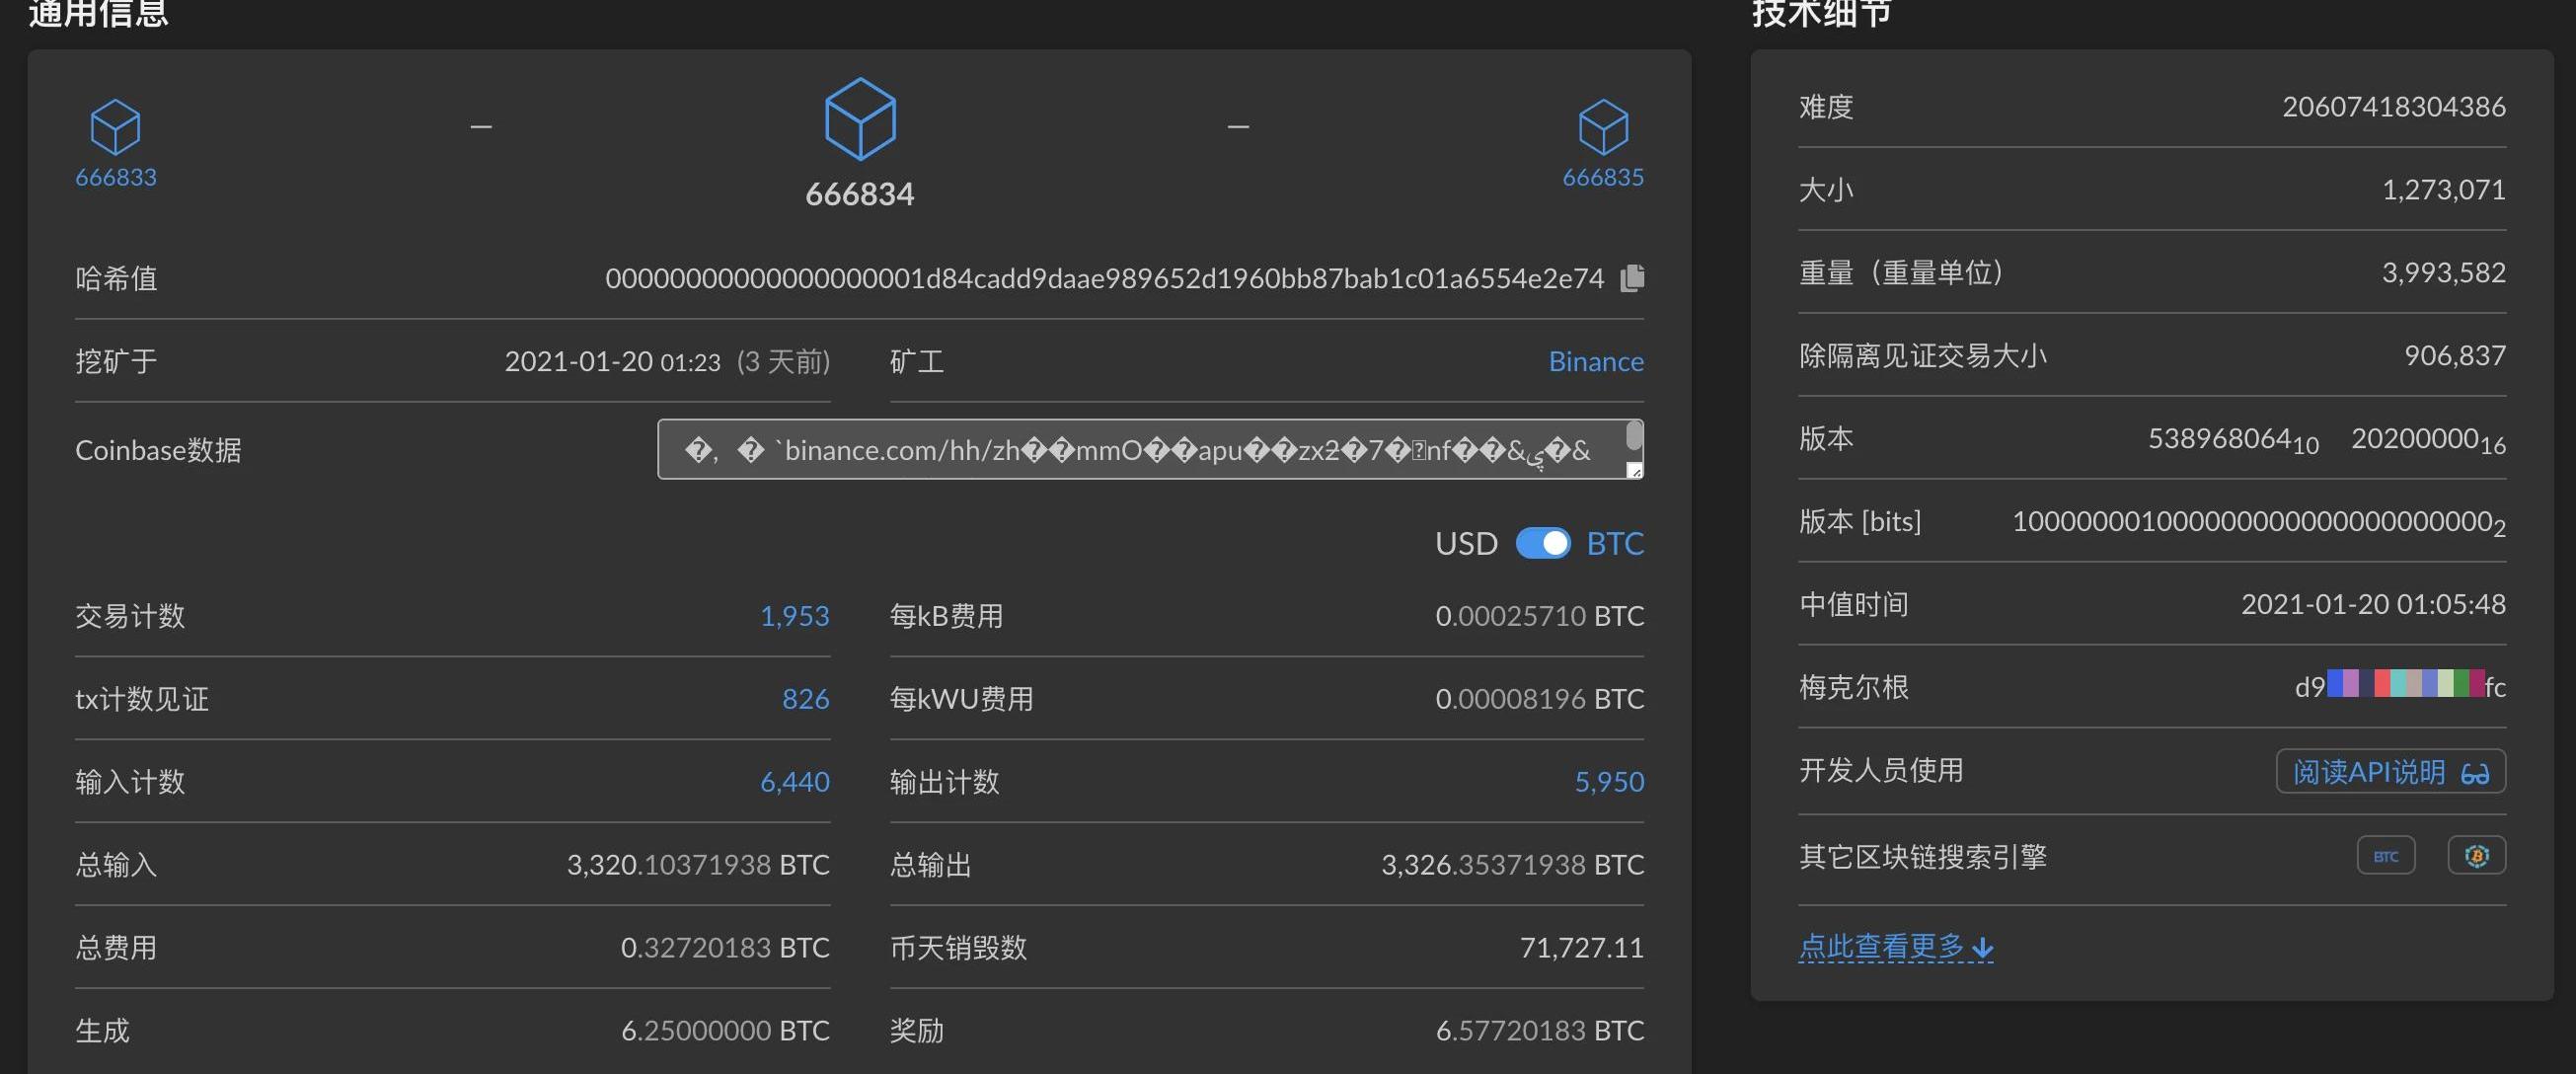Click resize handle of Coinbase data box

(x=1634, y=471)
